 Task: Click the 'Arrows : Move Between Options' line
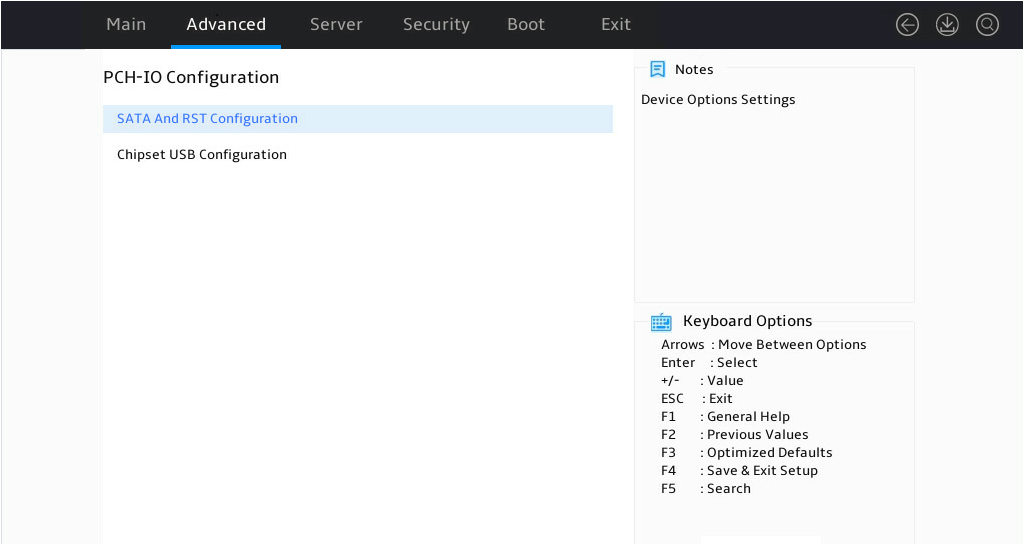763,344
